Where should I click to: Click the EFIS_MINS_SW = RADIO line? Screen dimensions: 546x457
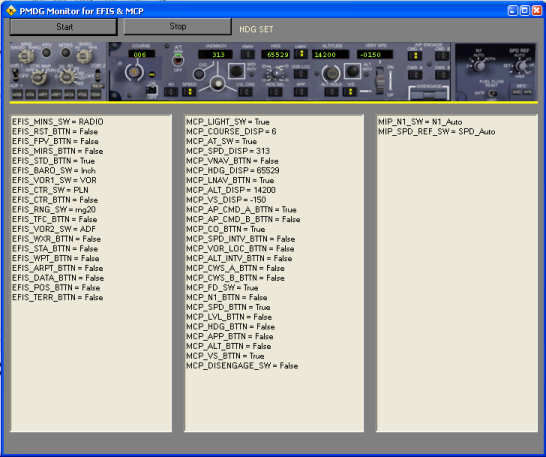point(57,122)
